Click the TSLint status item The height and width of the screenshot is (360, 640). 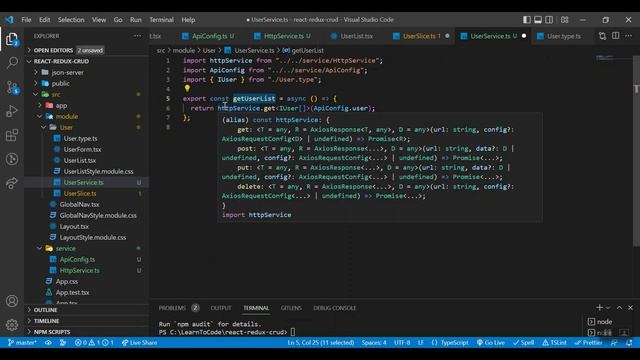(554, 342)
